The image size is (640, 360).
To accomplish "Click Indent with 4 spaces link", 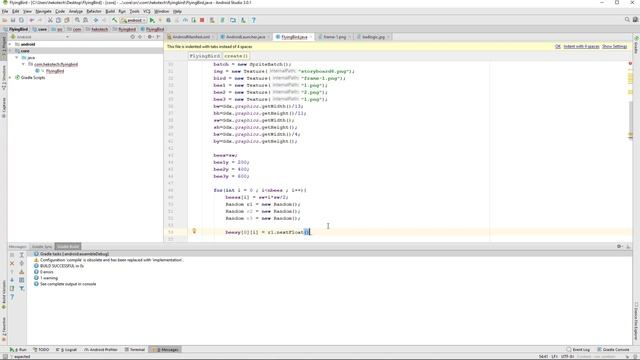I will pos(581,47).
